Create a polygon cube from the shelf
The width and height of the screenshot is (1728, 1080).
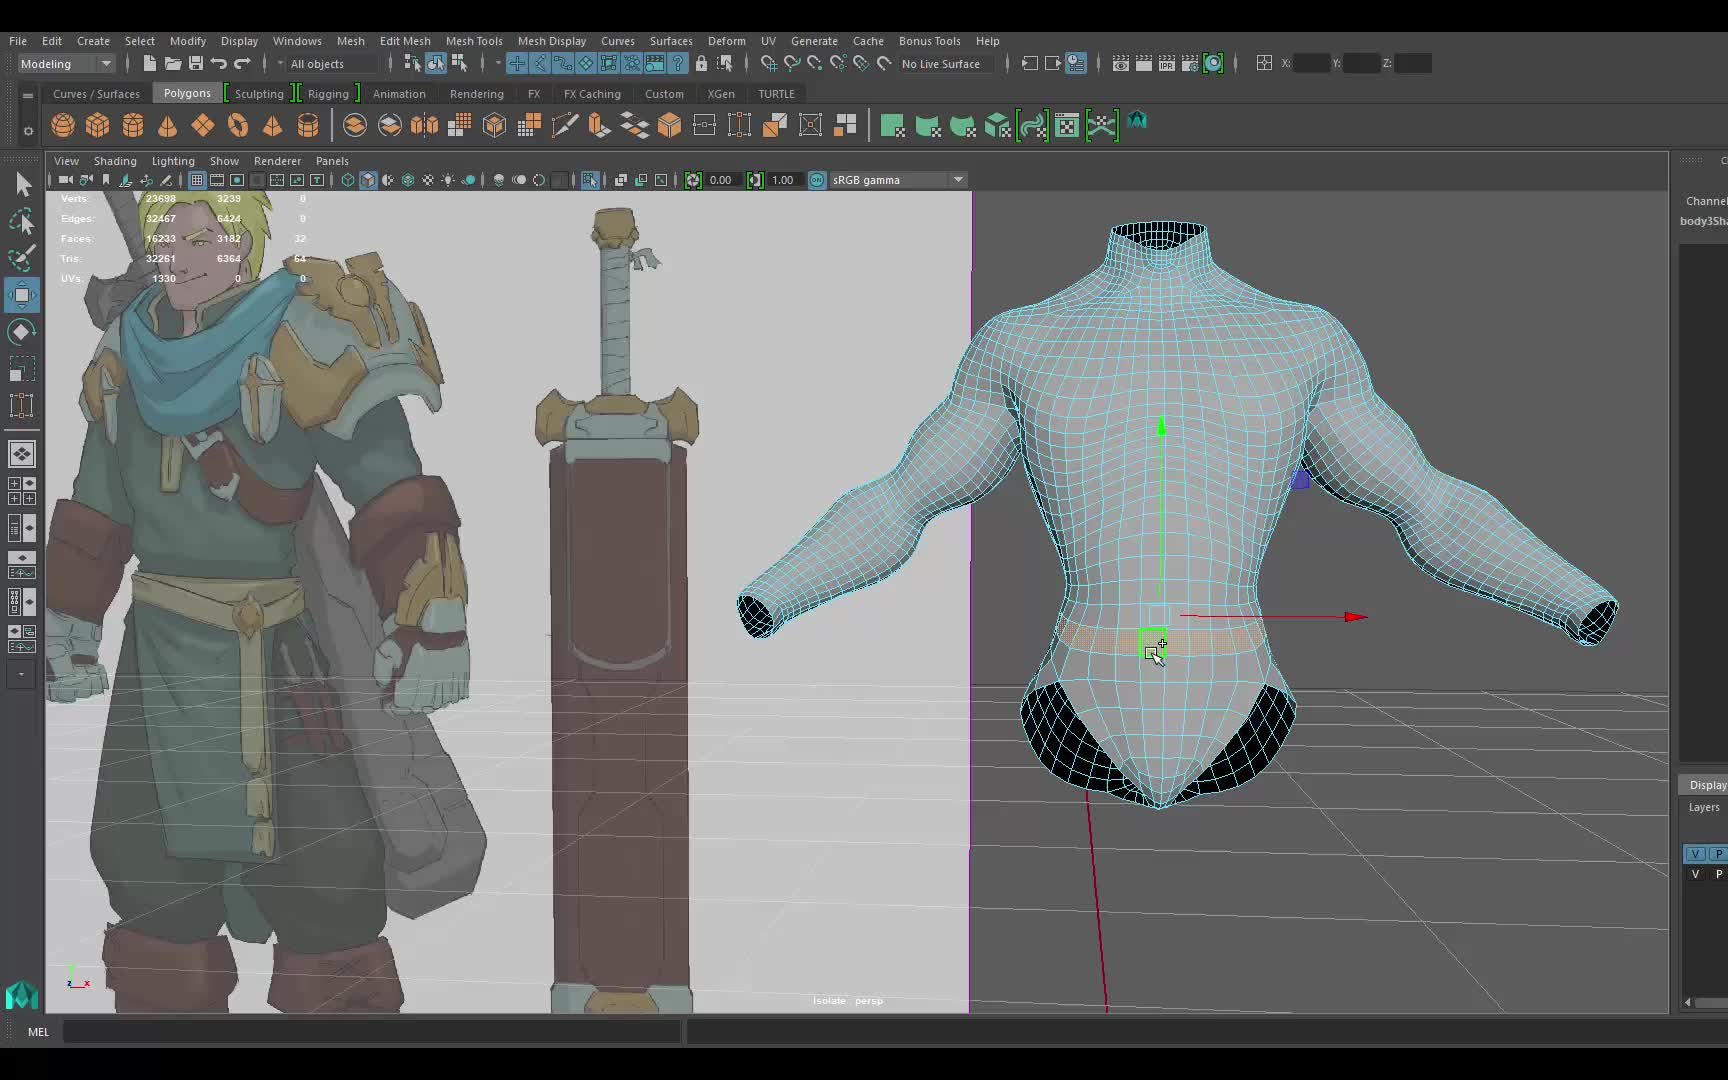(x=97, y=125)
